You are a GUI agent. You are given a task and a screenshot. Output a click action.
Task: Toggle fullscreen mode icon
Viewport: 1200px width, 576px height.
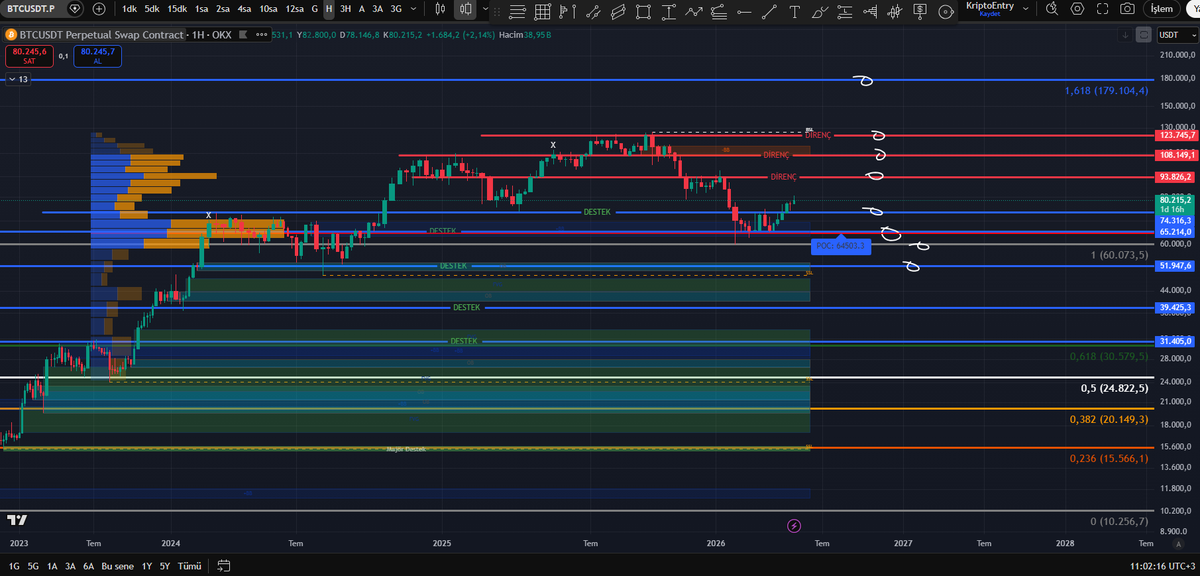coord(1102,9)
